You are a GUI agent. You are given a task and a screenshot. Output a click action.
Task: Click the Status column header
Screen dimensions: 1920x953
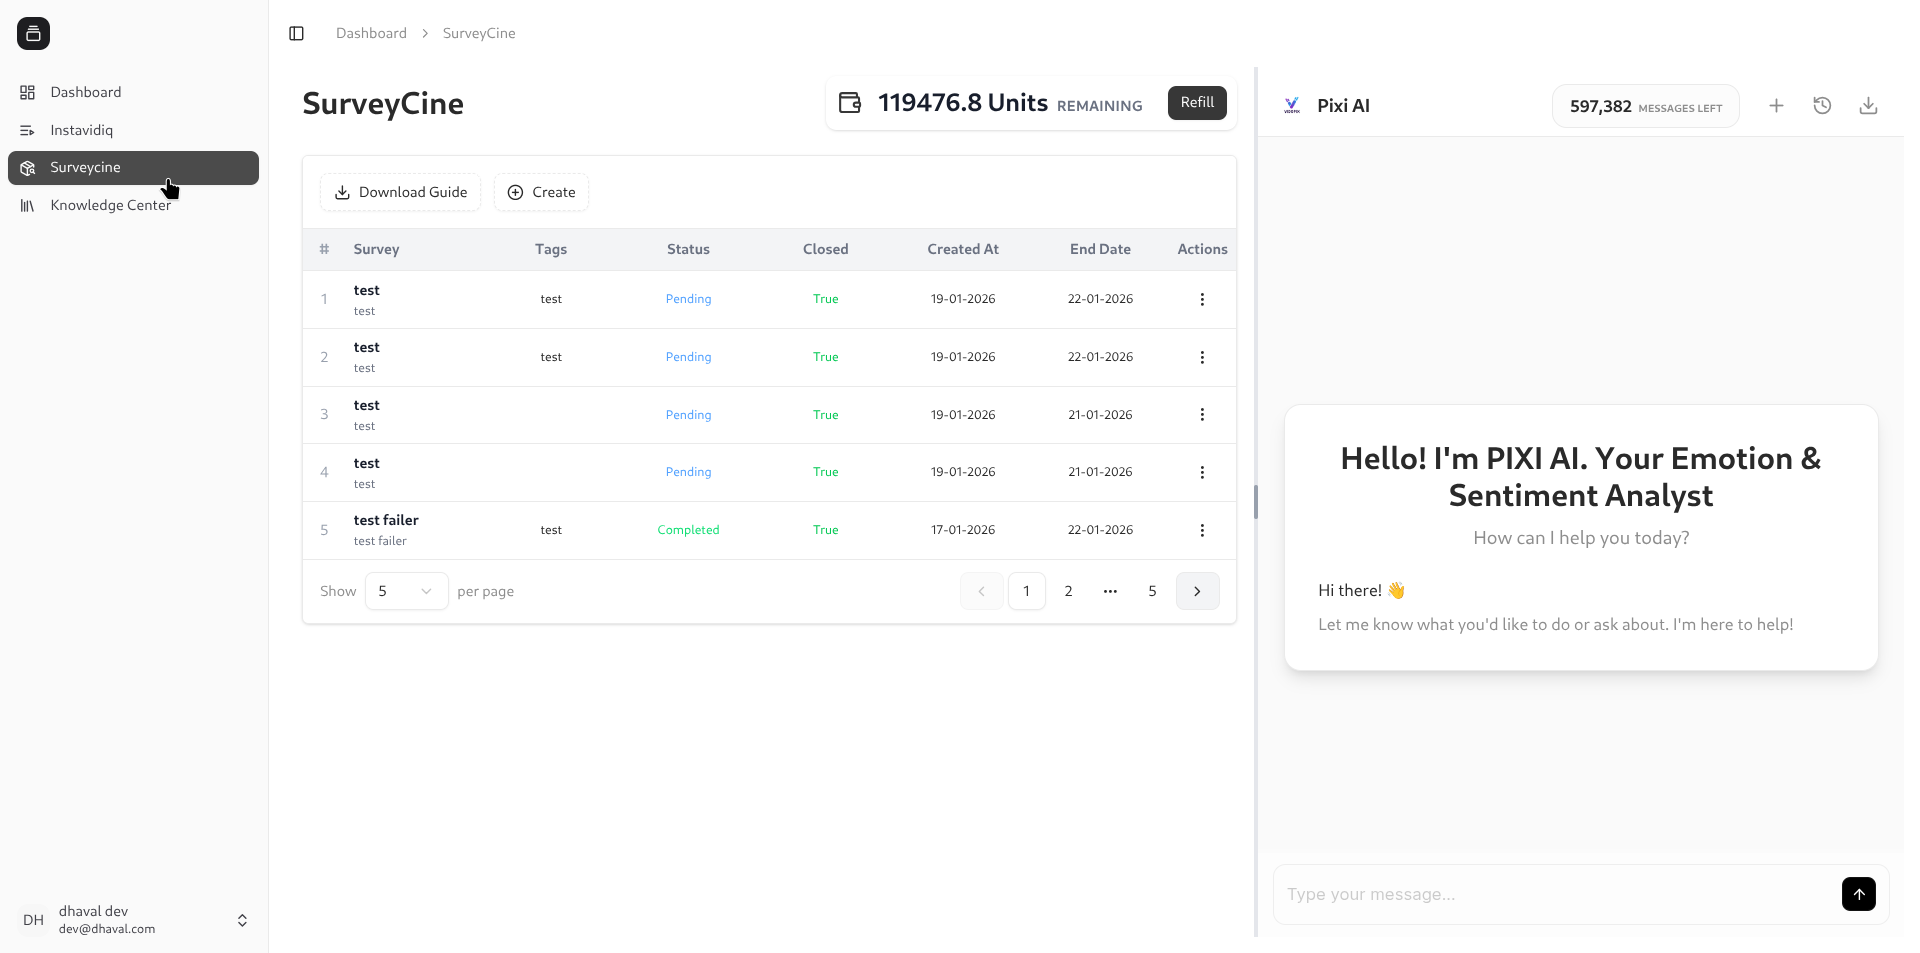coord(688,249)
